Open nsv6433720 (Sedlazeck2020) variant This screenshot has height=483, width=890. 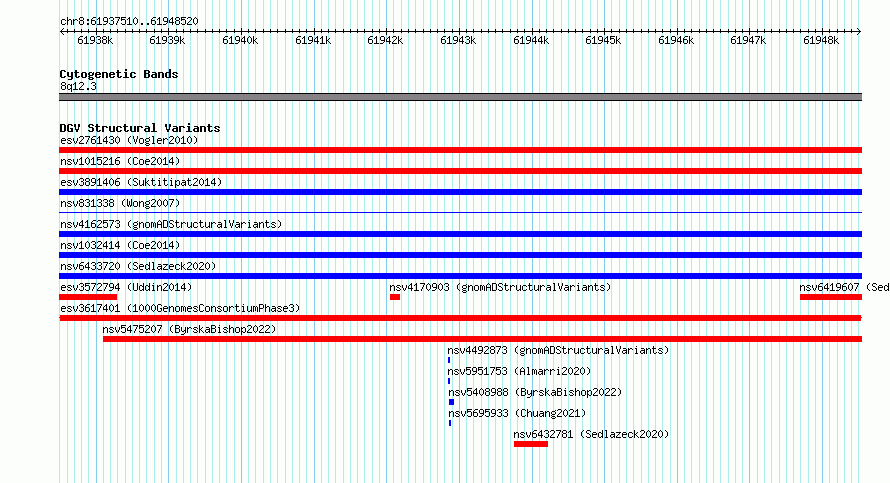138,266
